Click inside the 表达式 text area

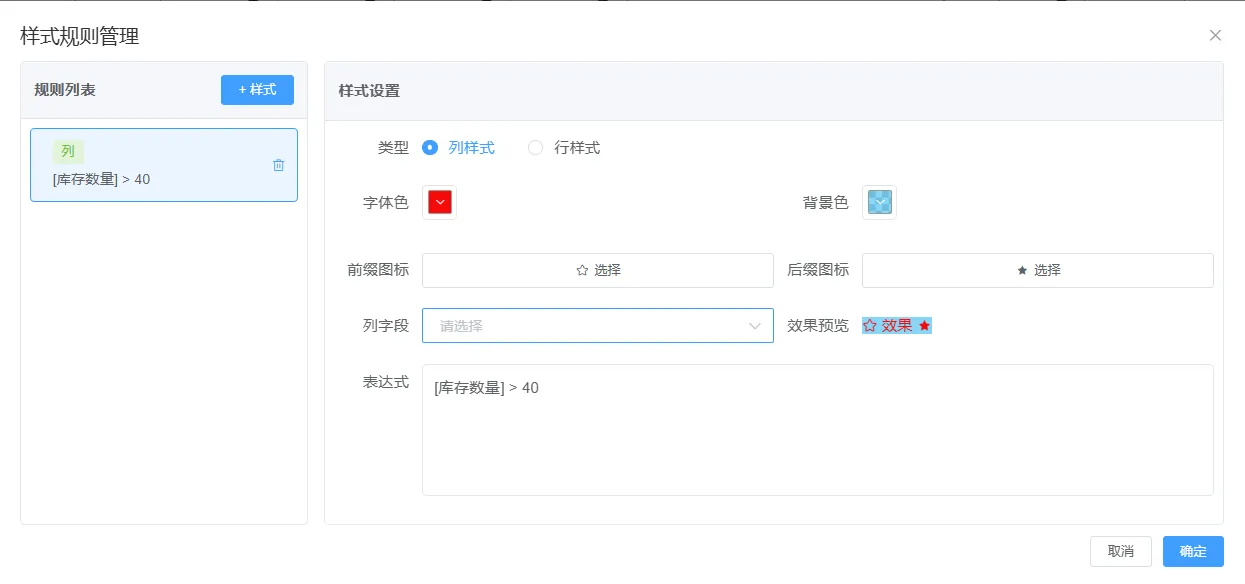click(x=818, y=430)
